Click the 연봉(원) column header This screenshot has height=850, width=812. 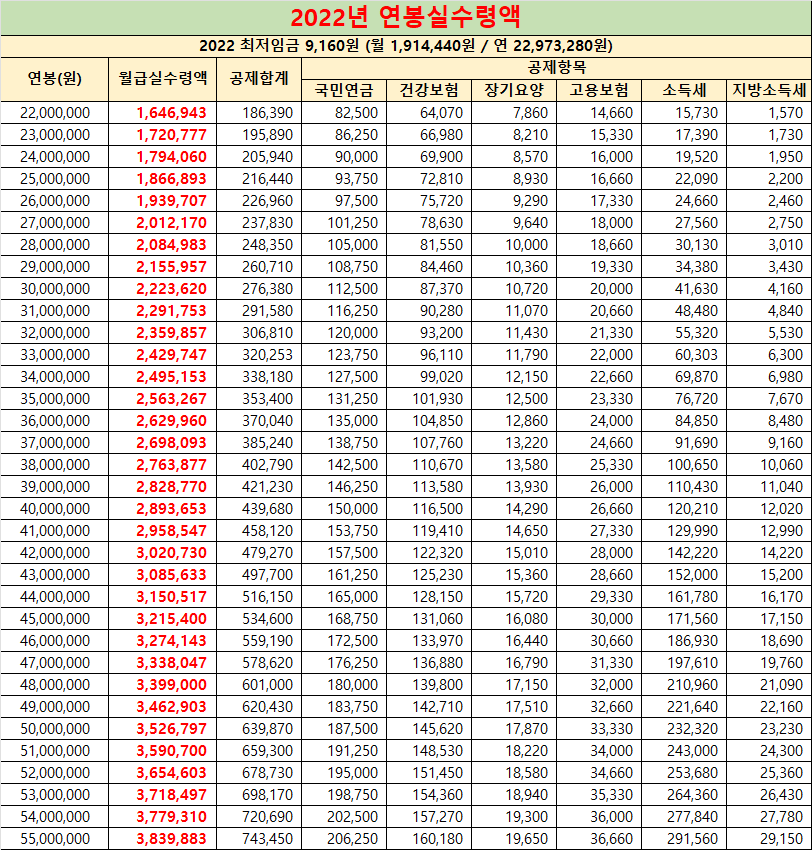[x=55, y=79]
